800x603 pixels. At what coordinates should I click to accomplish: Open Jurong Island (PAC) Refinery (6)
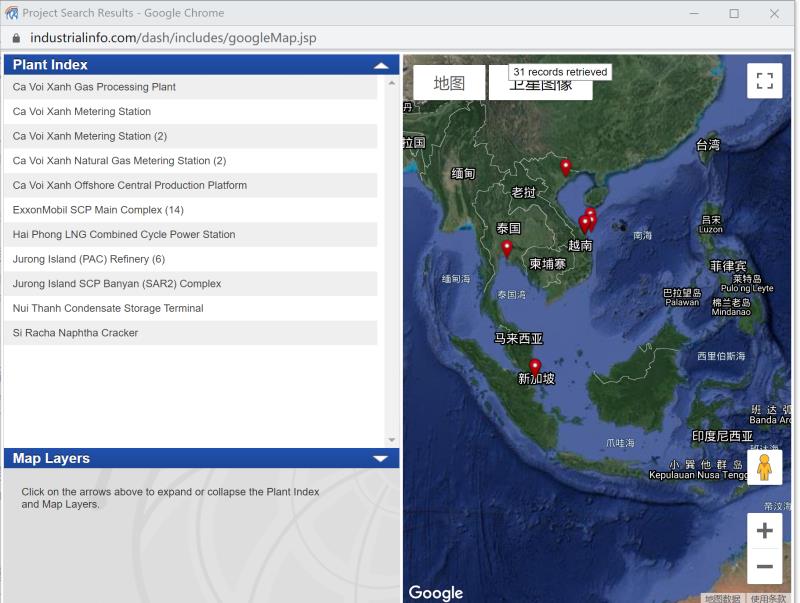pyautogui.click(x=89, y=259)
